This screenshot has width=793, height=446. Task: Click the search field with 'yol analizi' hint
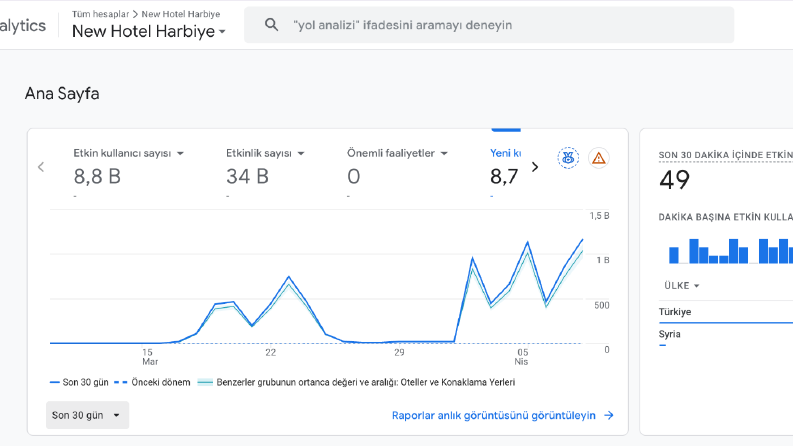pos(489,25)
